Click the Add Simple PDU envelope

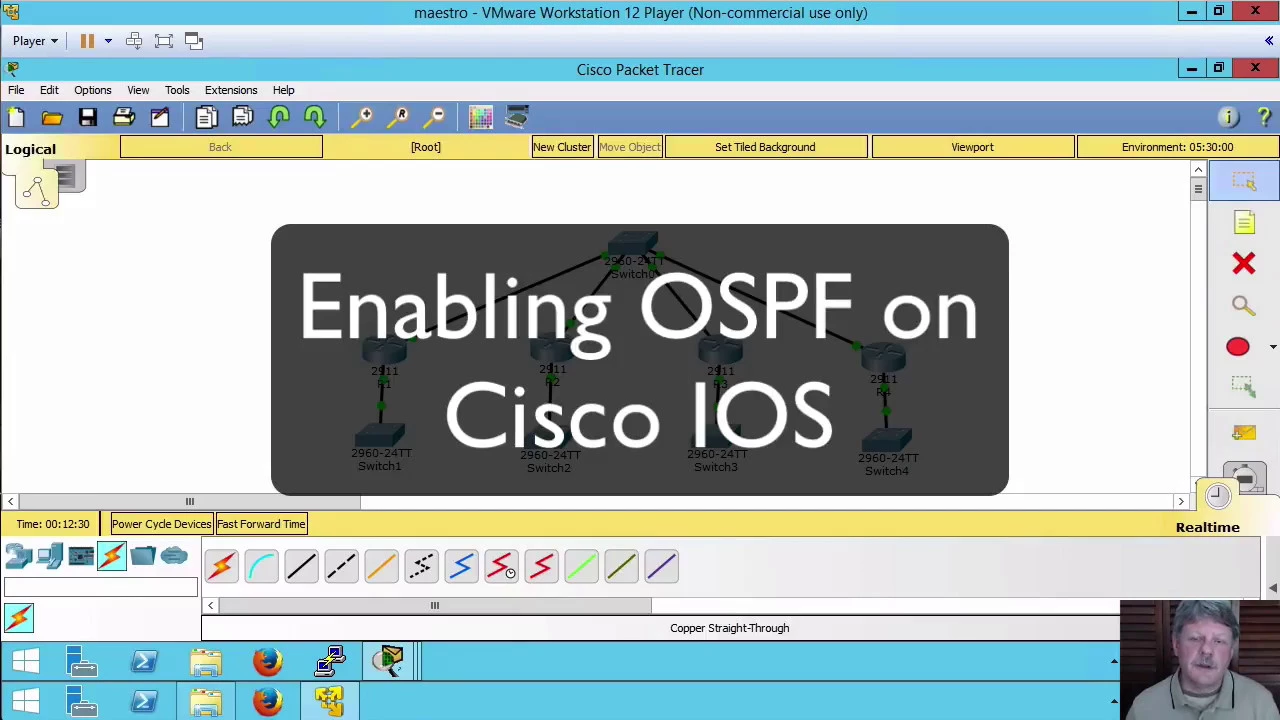click(x=1243, y=432)
